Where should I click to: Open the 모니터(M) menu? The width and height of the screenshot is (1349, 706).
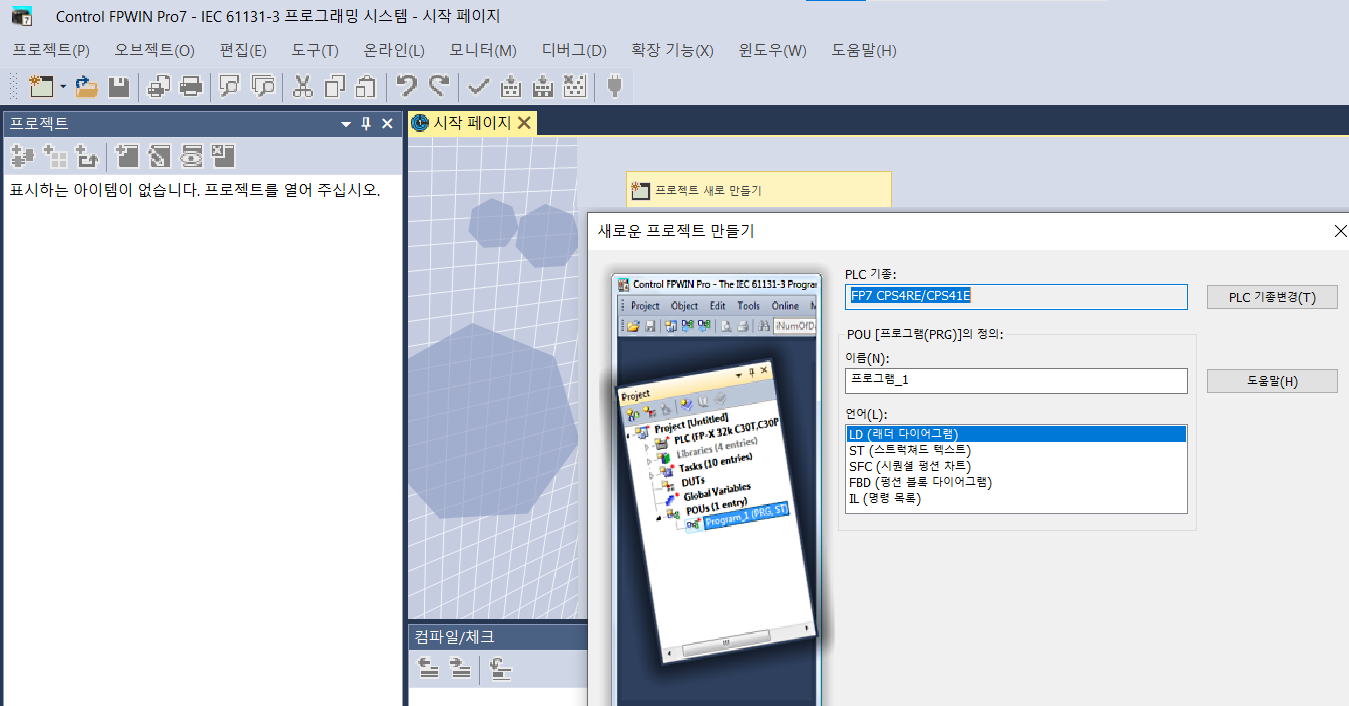(483, 51)
